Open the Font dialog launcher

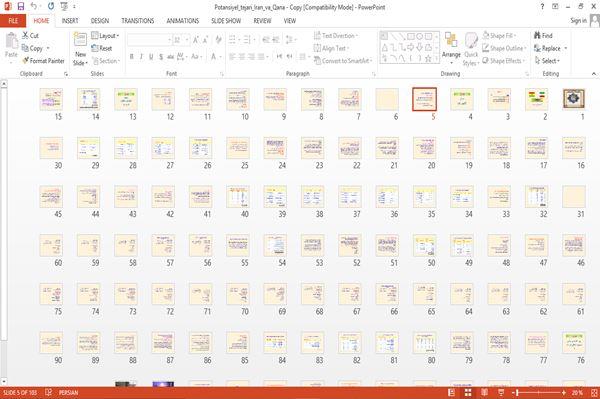coord(222,74)
